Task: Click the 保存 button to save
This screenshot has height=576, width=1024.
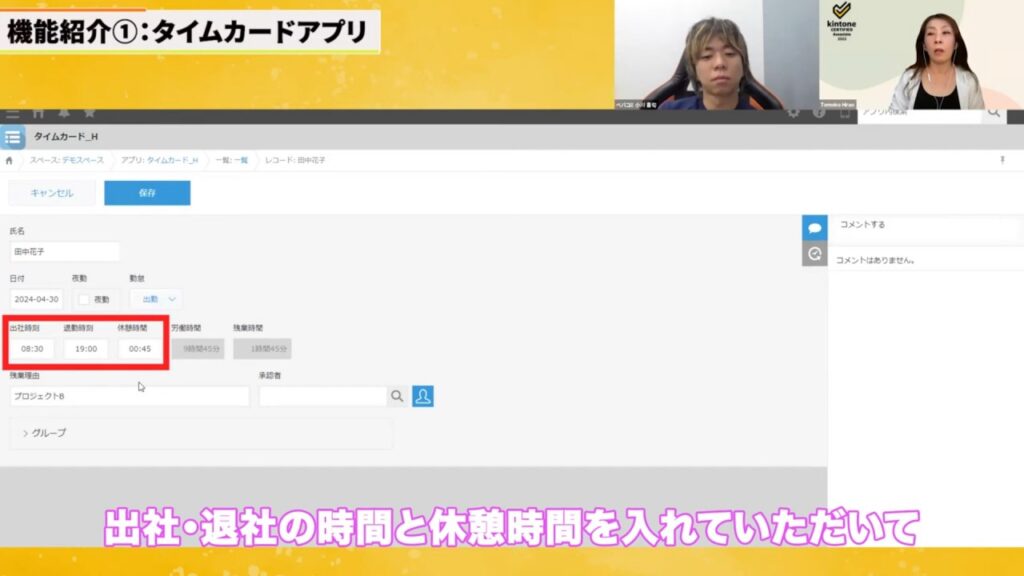Action: (147, 193)
